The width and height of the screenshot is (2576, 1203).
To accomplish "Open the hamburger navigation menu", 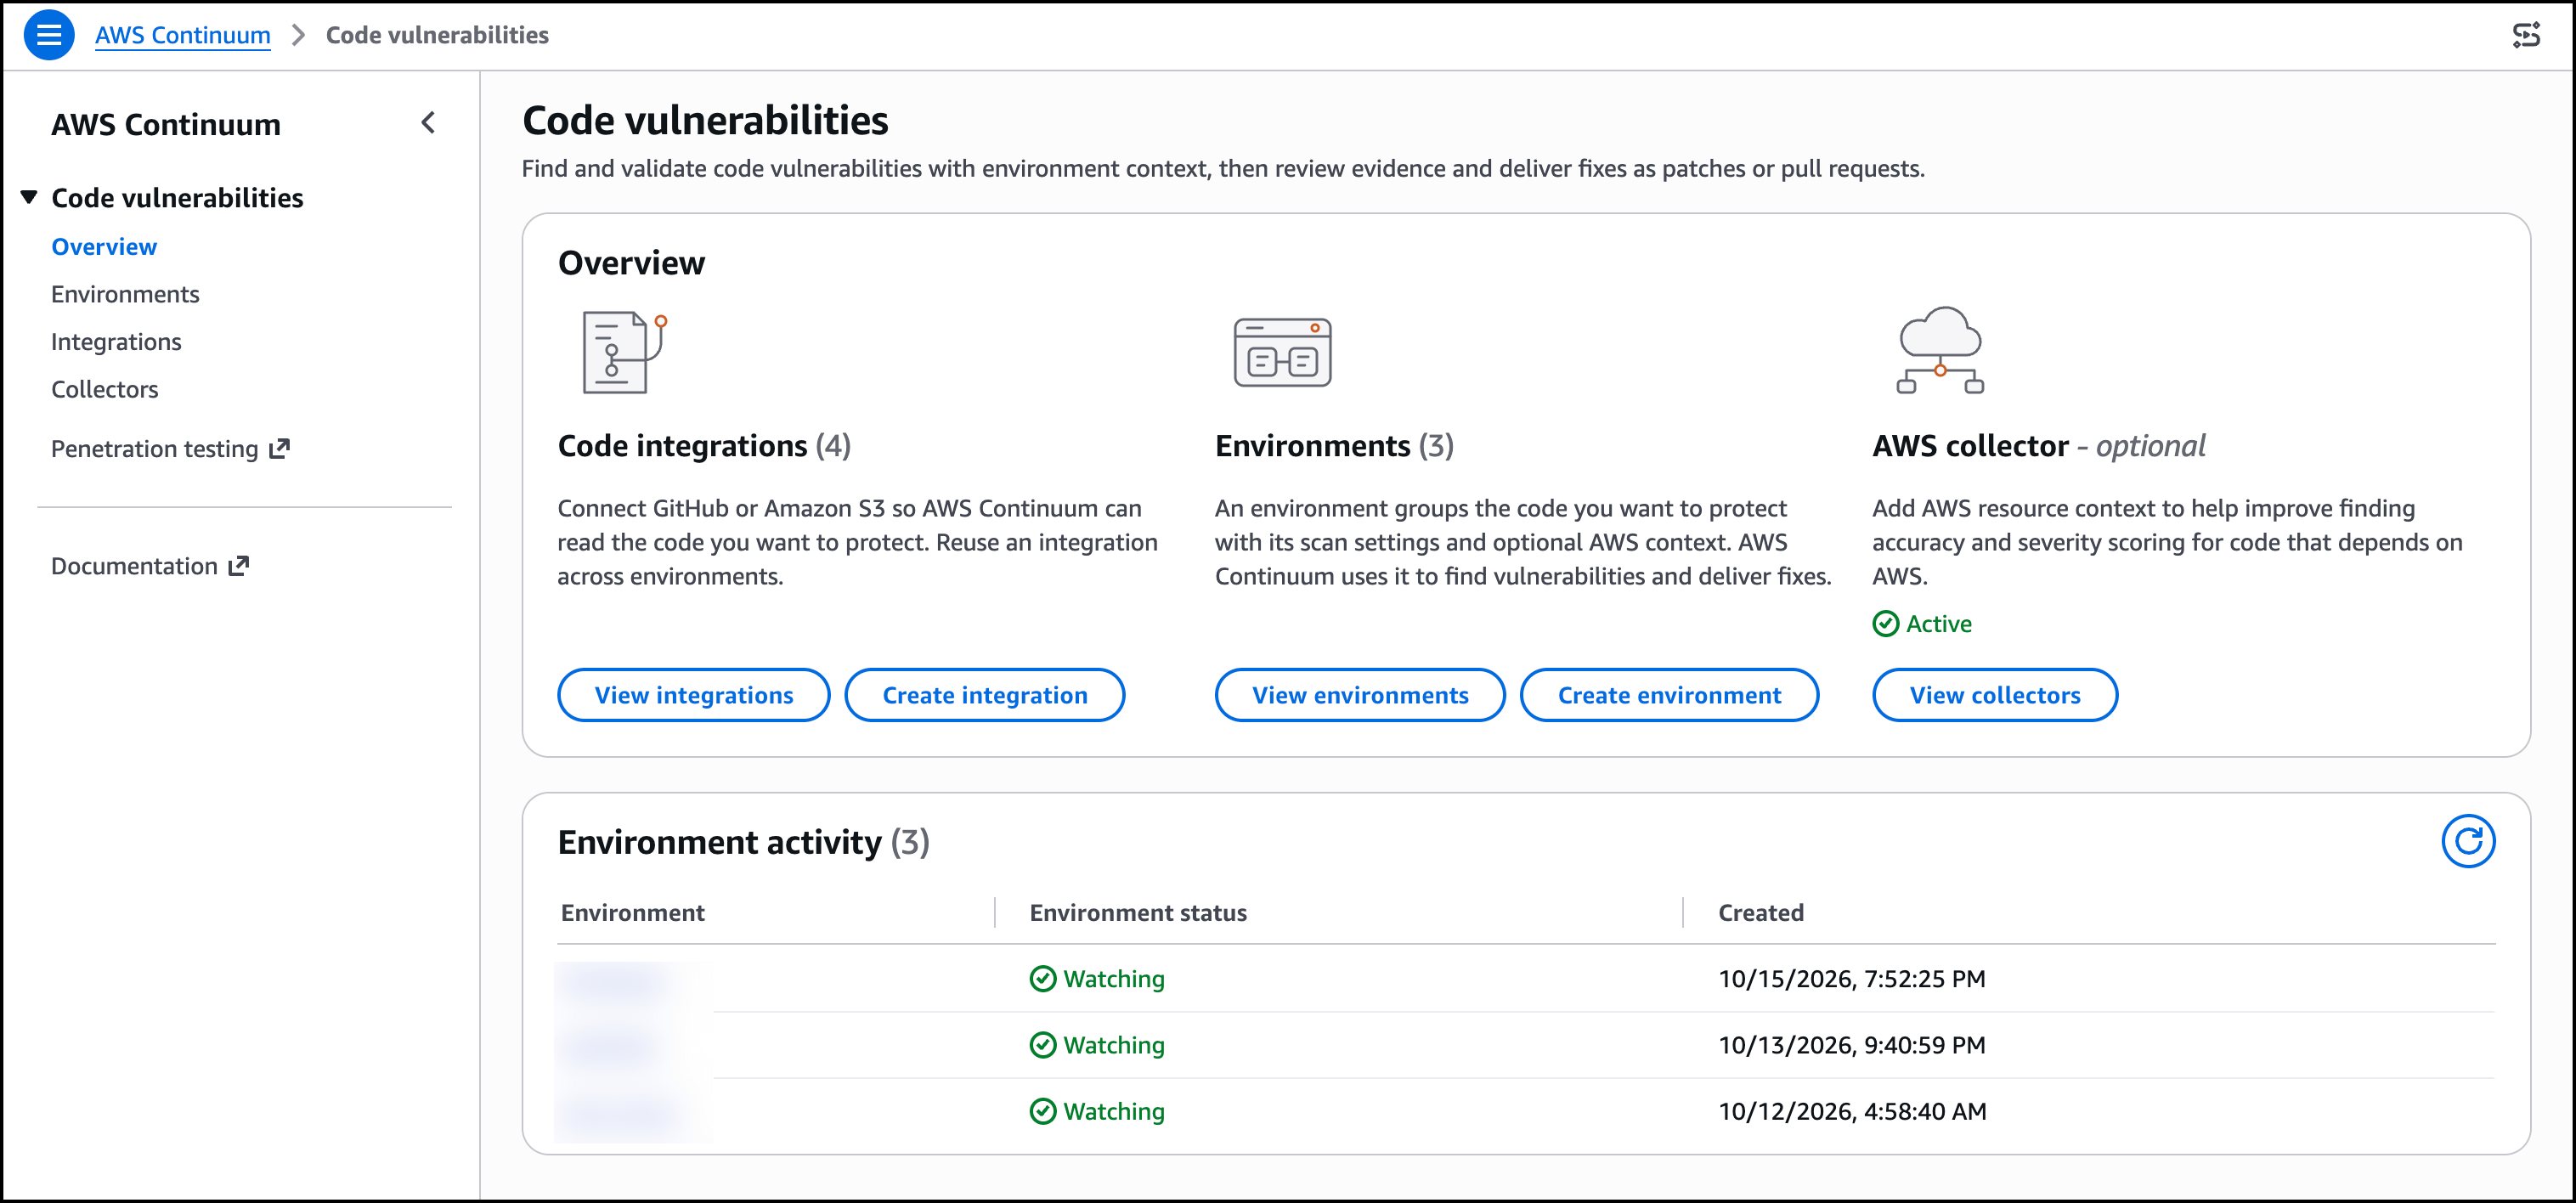I will pos(48,35).
